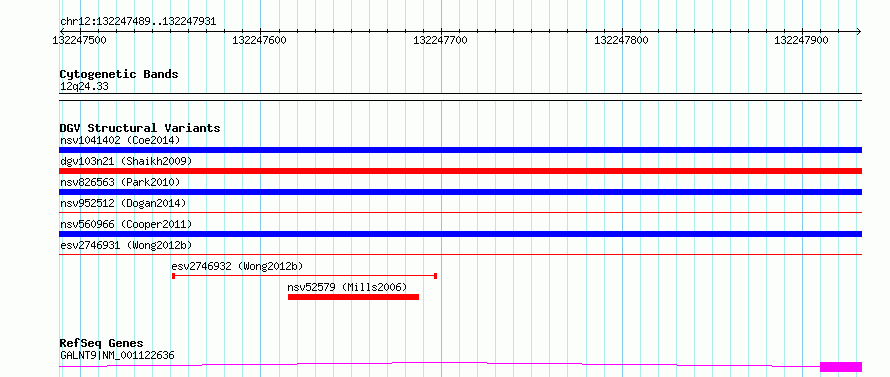This screenshot has width=890, height=377.
Task: Click the right arrow of the ruler
Action: point(858,31)
